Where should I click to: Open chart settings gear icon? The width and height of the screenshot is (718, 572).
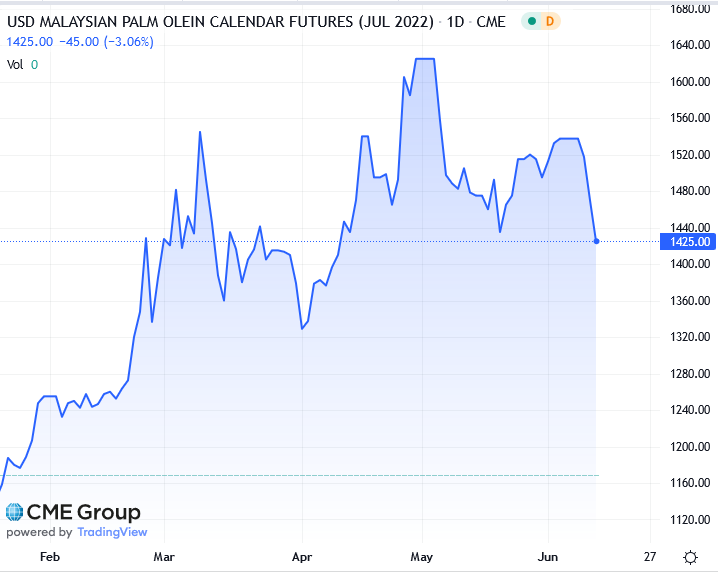pos(690,557)
